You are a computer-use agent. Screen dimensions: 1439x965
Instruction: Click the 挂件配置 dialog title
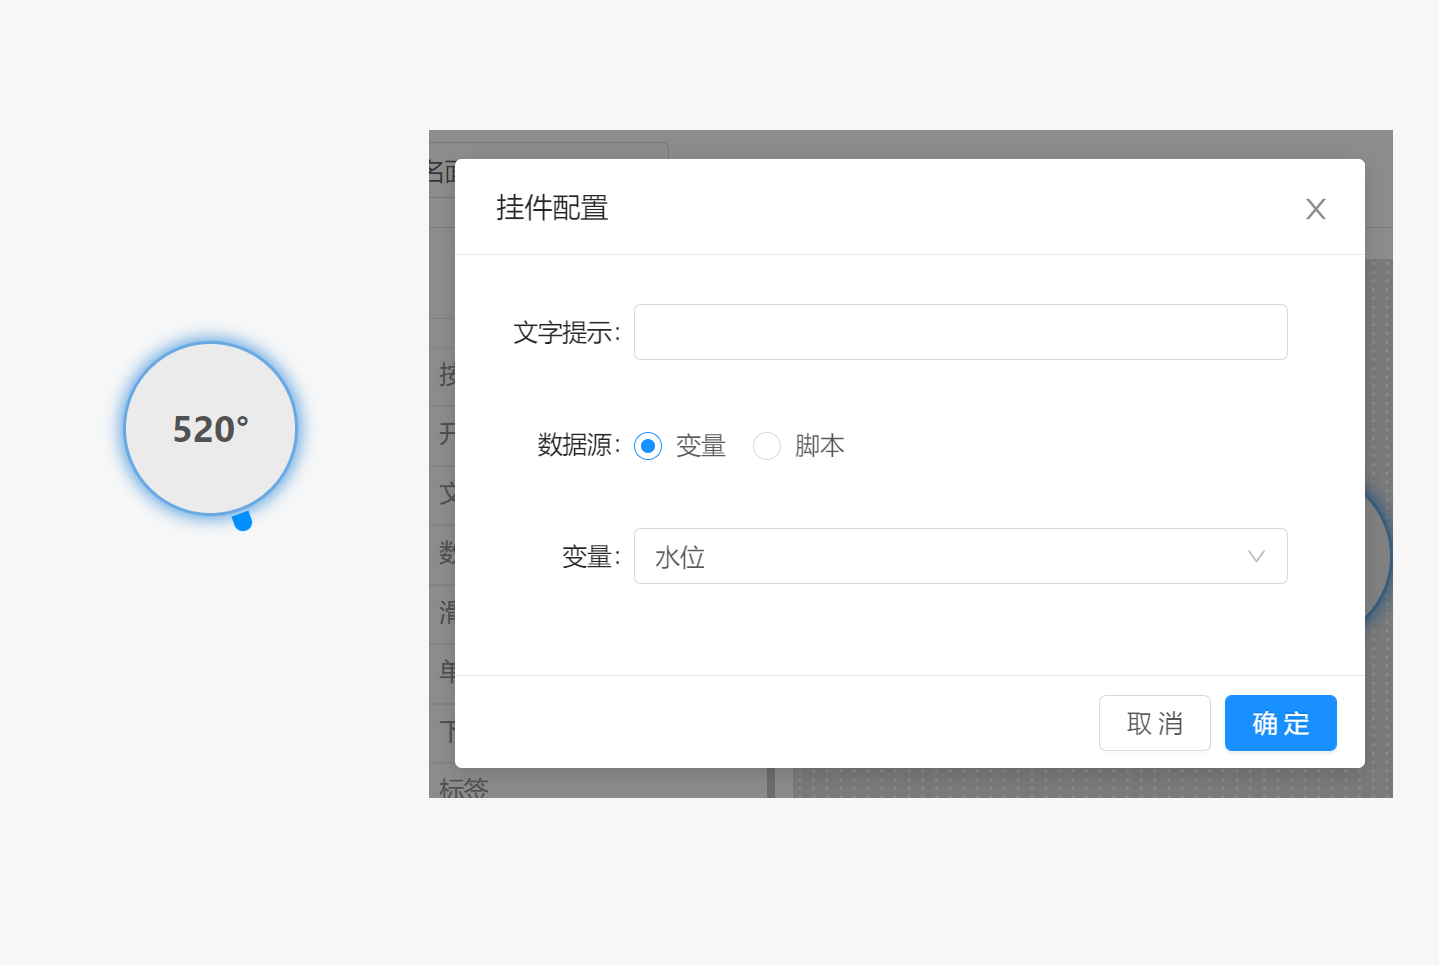point(552,207)
